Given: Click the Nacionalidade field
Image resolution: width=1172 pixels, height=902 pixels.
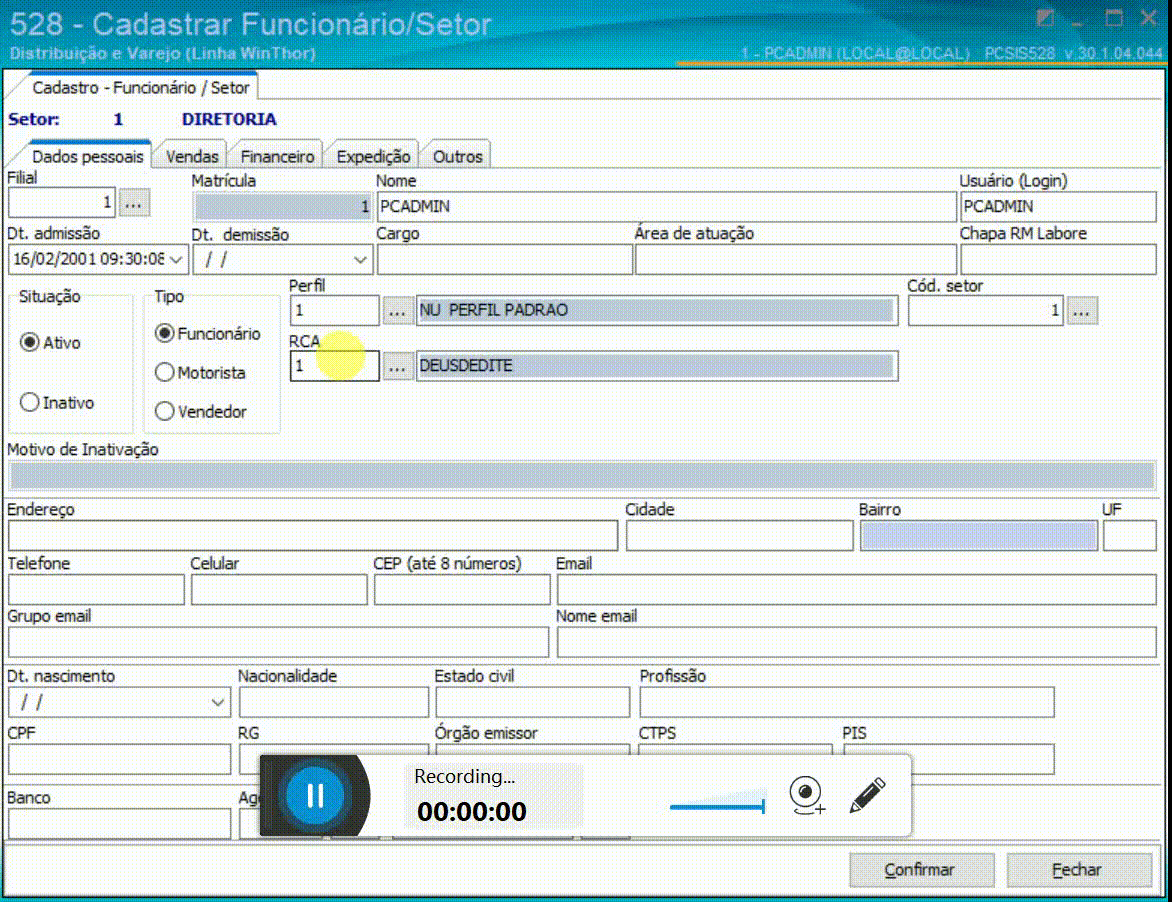Looking at the screenshot, I should point(334,702).
